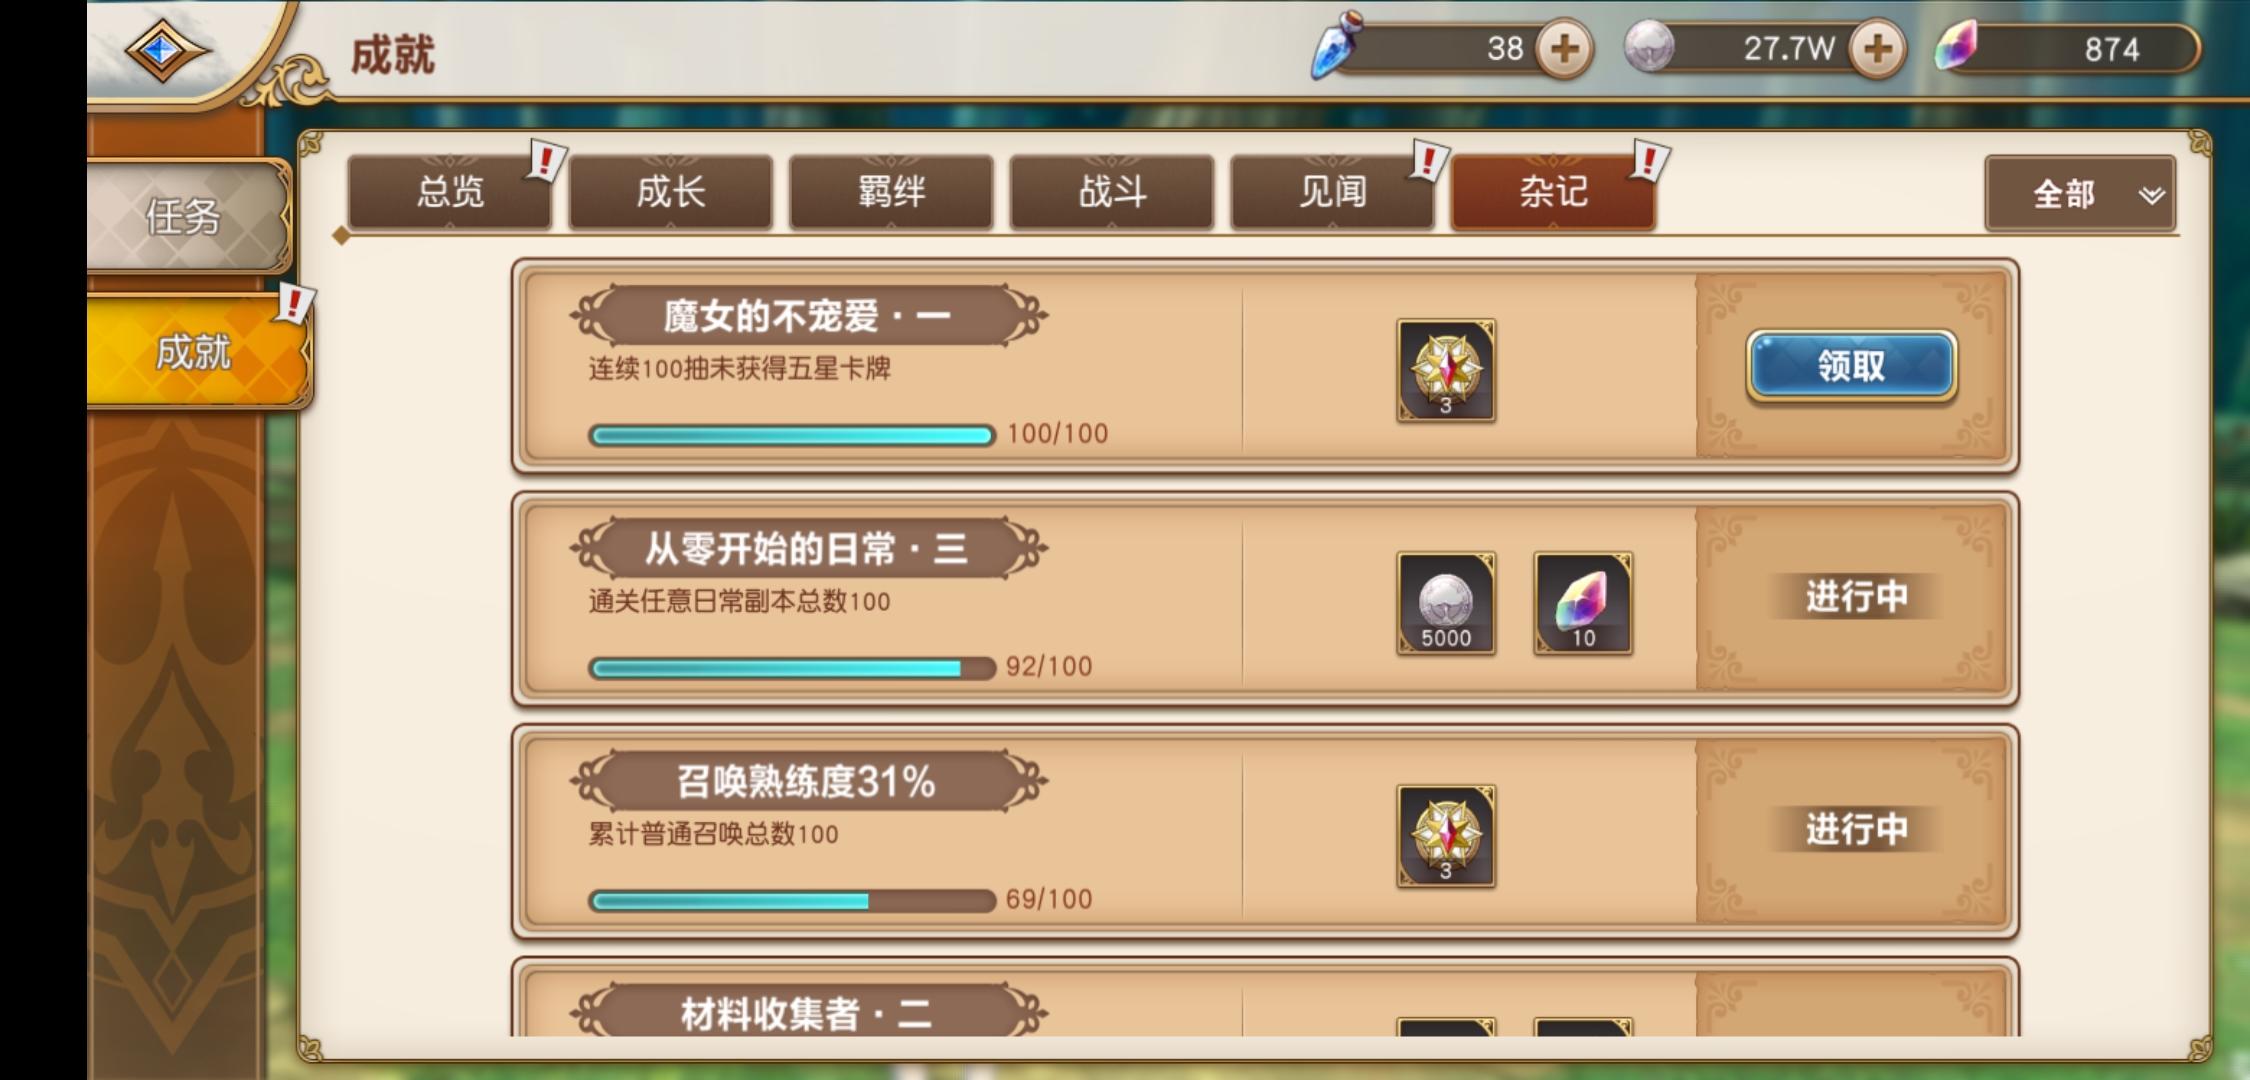Switch to the 成长 tab
Image resolution: width=2250 pixels, height=1080 pixels.
coord(671,192)
